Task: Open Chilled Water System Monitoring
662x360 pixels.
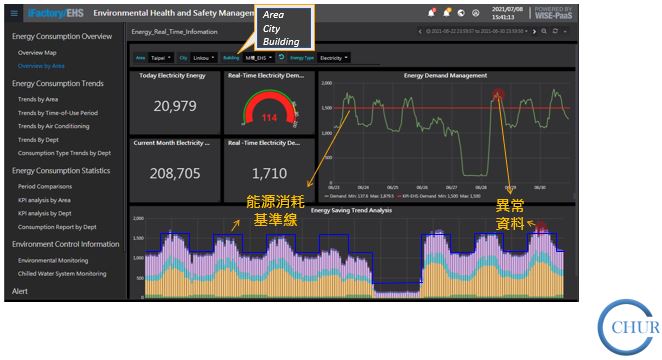Action: pyautogui.click(x=62, y=273)
